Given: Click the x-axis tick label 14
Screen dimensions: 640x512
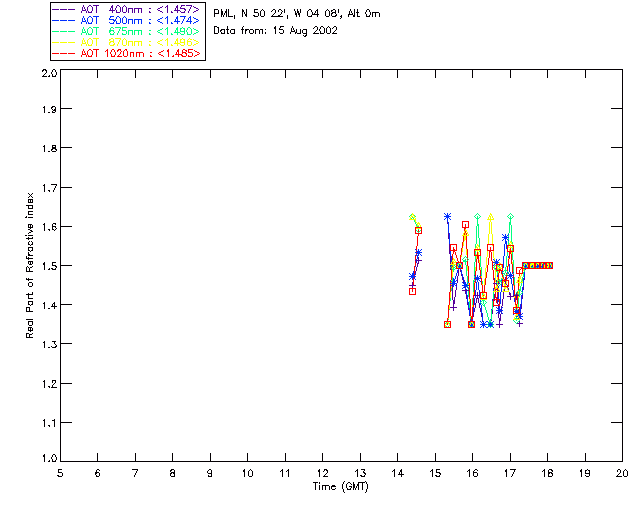Looking at the screenshot, I should pos(398,473).
